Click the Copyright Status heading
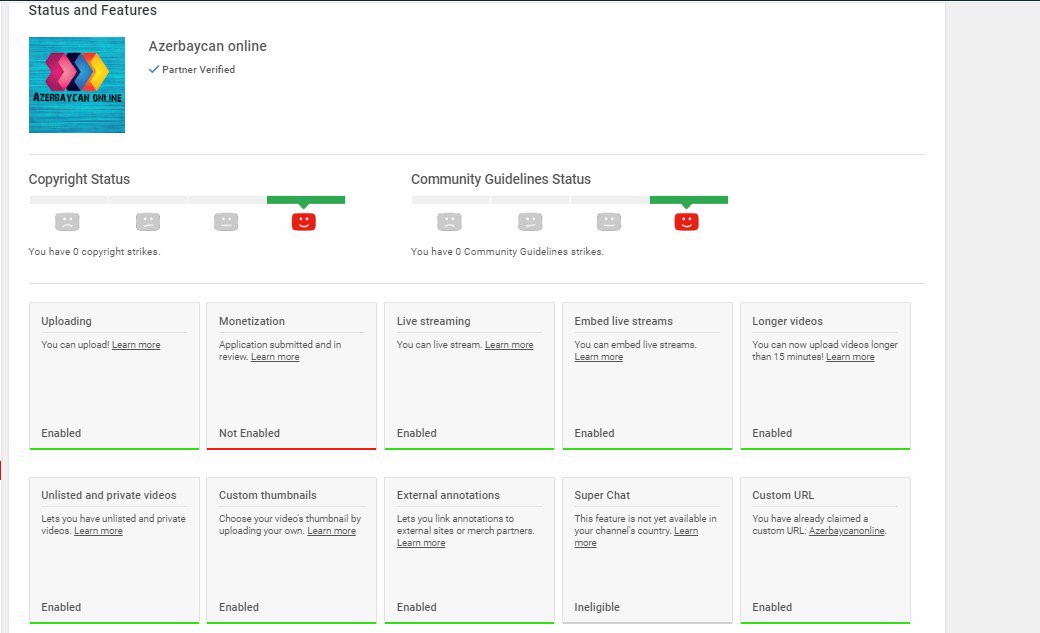This screenshot has width=1040, height=633. pos(79,179)
